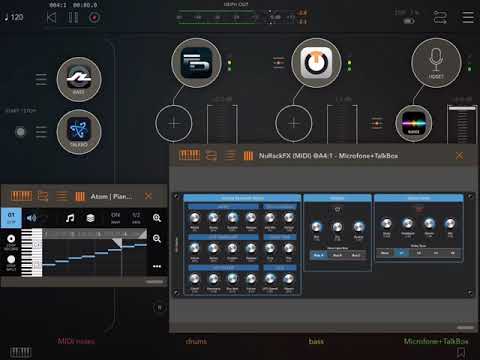This screenshot has height=360, width=480.
Task: Open the menu handle beside NuRack effect node
Action: tap(377, 123)
